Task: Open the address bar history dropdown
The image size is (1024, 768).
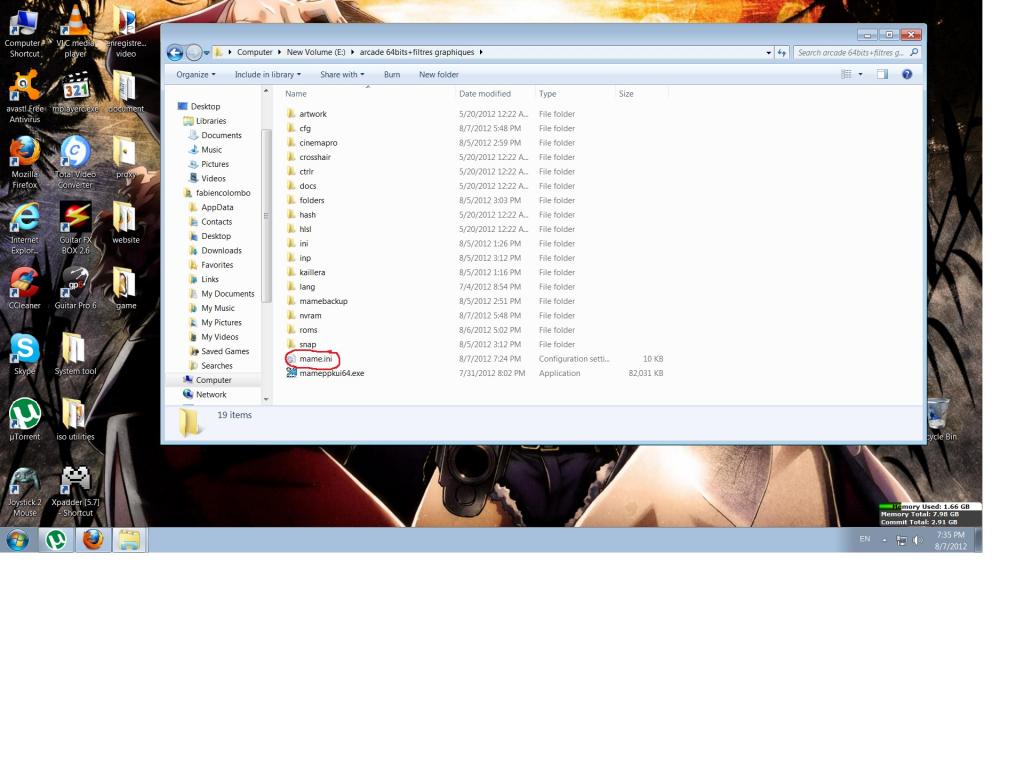Action: (768, 52)
